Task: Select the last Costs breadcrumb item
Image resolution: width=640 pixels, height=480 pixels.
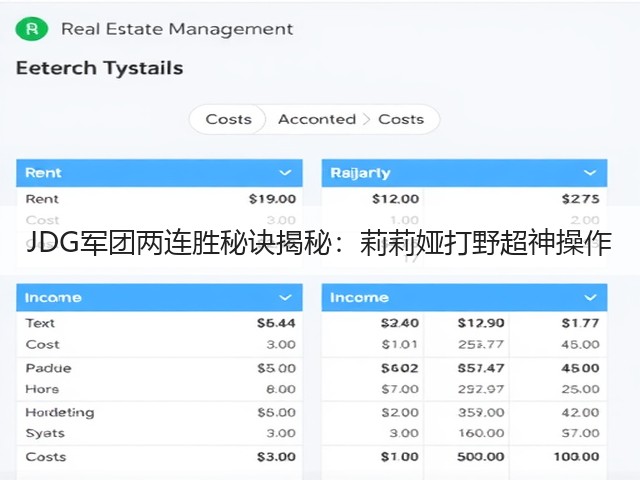Action: (x=401, y=119)
